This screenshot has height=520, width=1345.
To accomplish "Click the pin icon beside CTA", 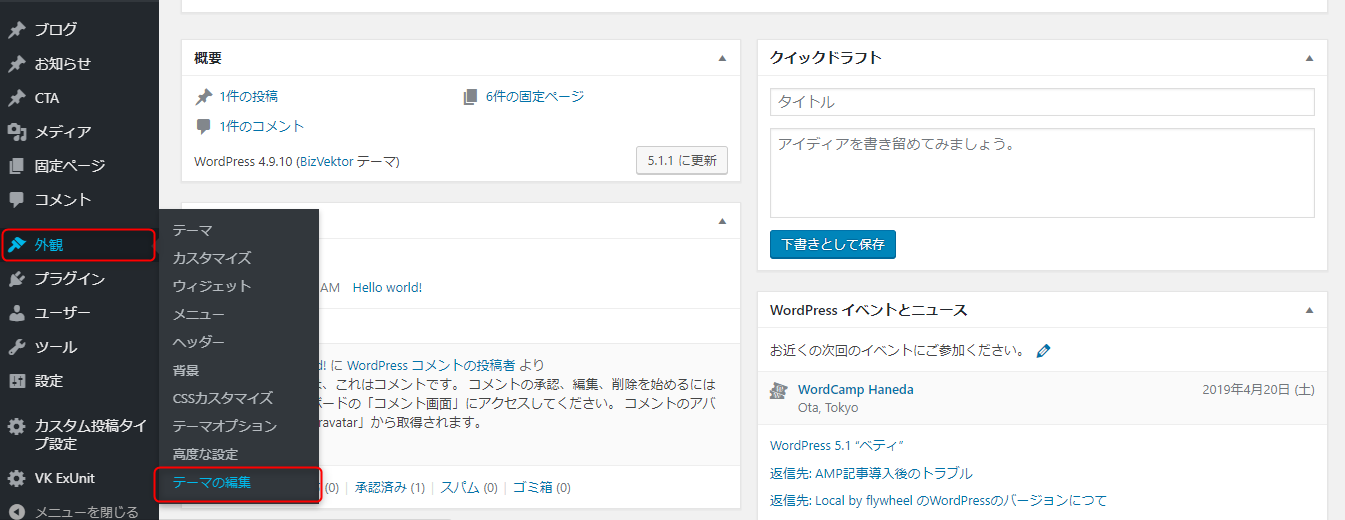I will 16,98.
